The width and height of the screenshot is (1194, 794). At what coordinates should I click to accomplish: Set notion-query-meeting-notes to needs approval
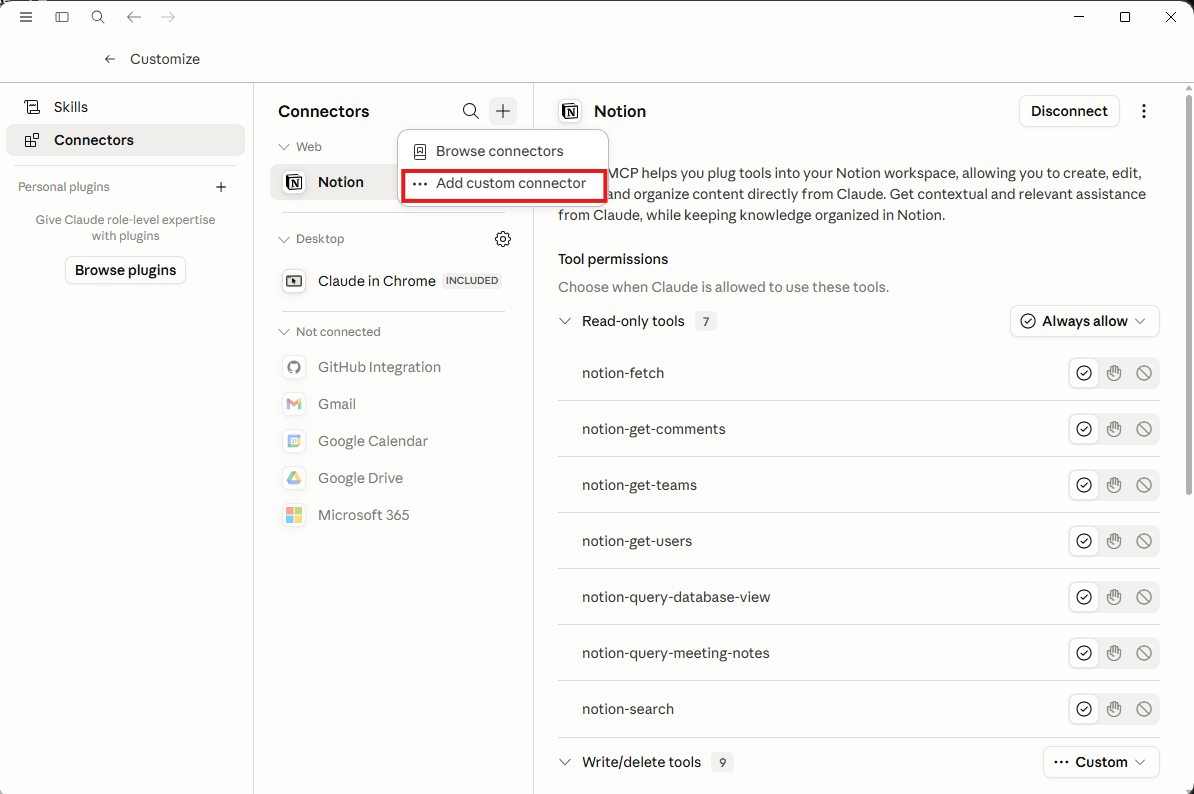click(x=1114, y=653)
